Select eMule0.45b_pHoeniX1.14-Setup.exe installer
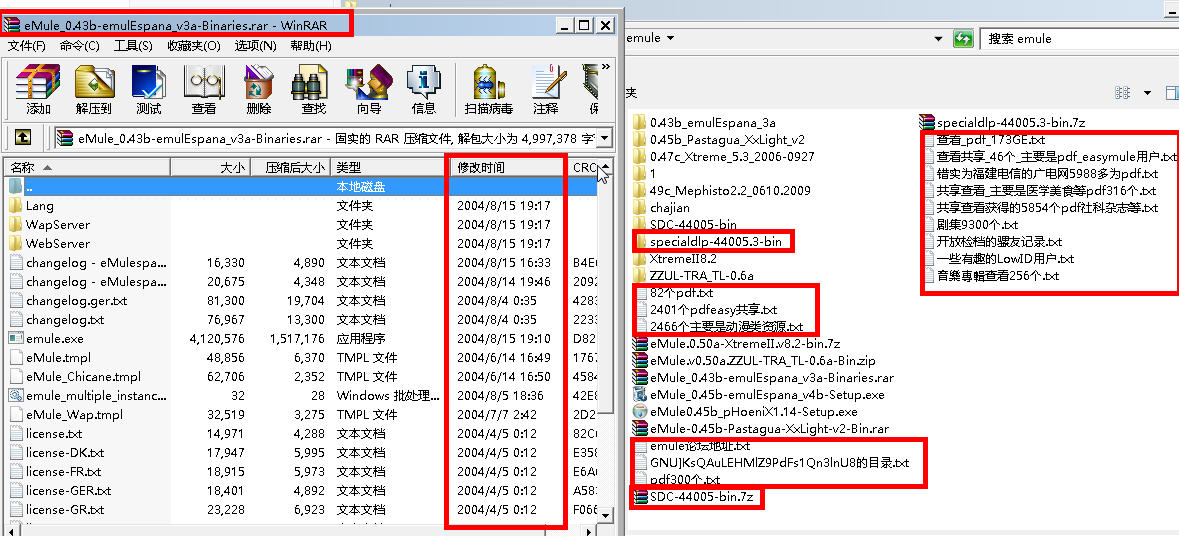1179x536 pixels. 753,412
